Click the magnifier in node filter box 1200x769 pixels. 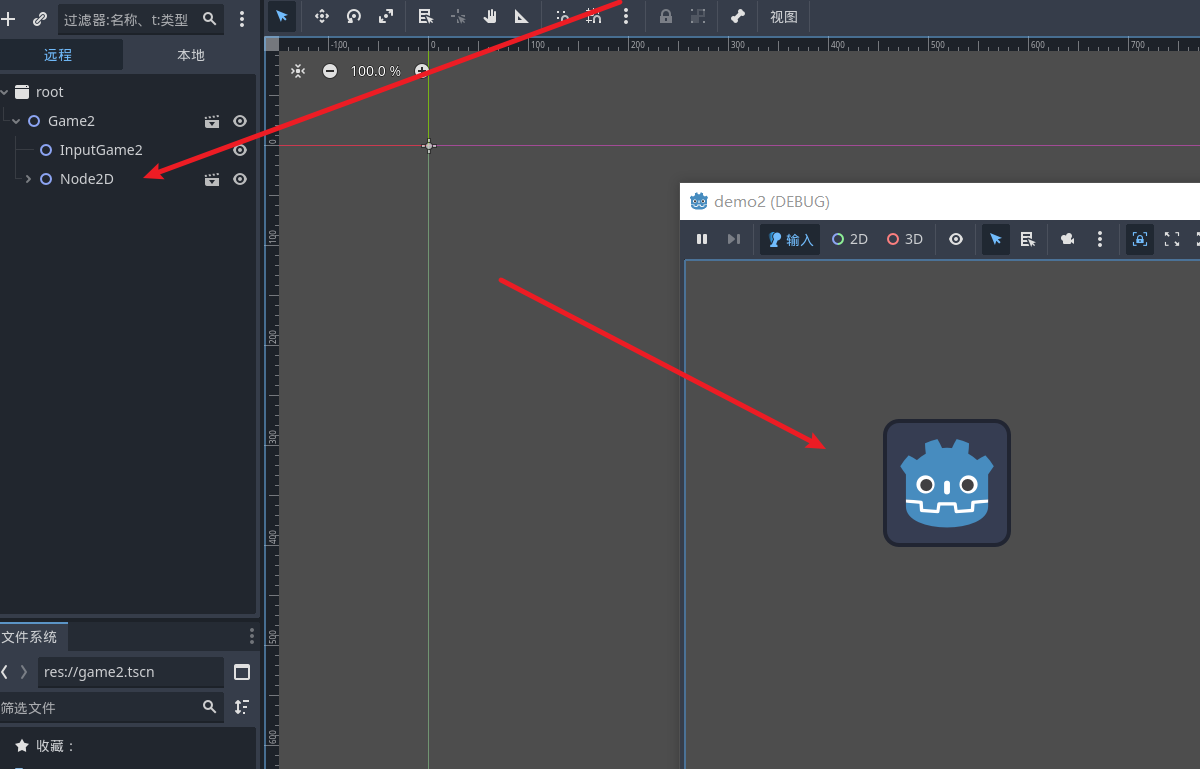209,18
